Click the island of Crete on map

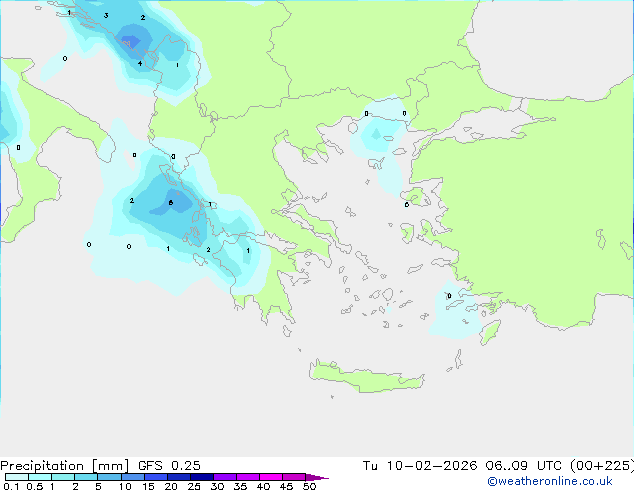[x=366, y=376]
